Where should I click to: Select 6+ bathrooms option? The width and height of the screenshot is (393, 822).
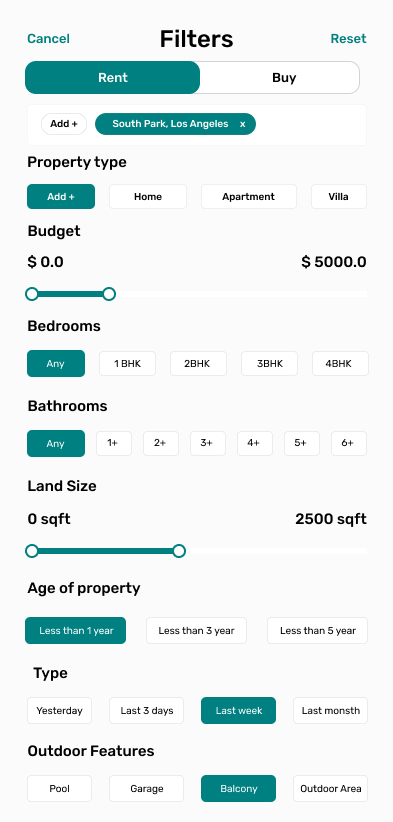(348, 444)
